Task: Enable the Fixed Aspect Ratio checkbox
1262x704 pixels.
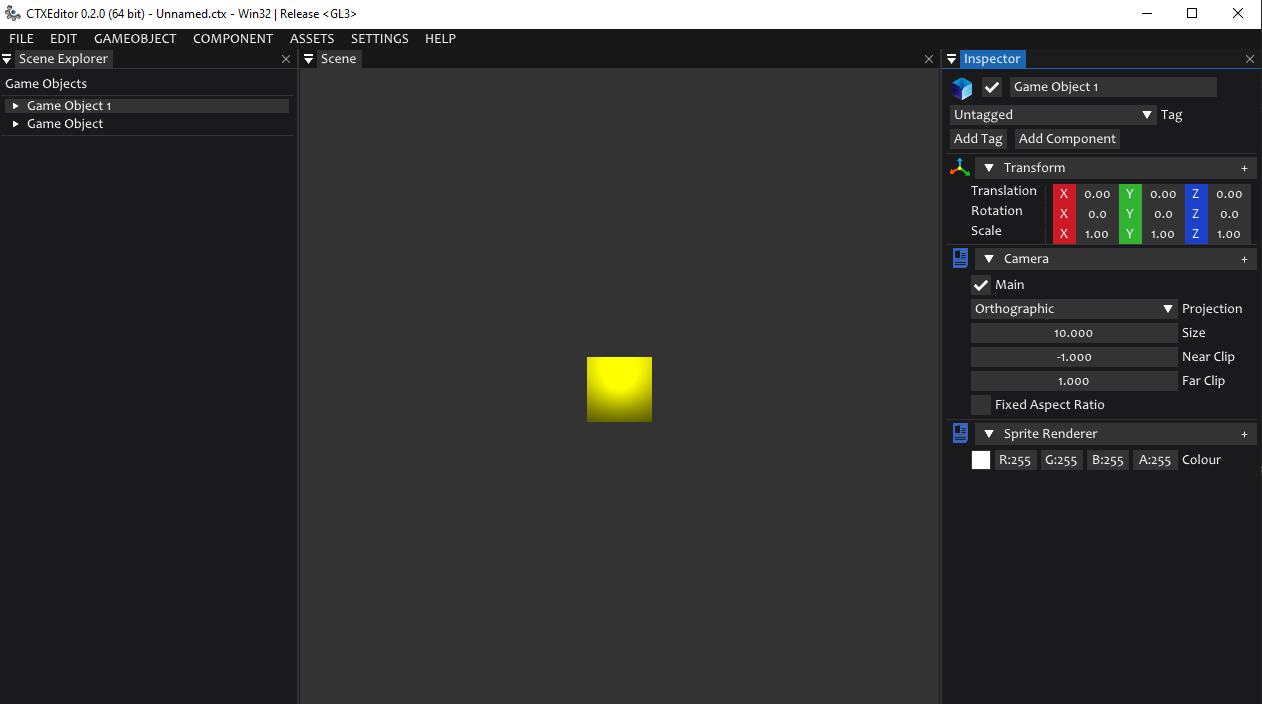Action: coord(981,405)
